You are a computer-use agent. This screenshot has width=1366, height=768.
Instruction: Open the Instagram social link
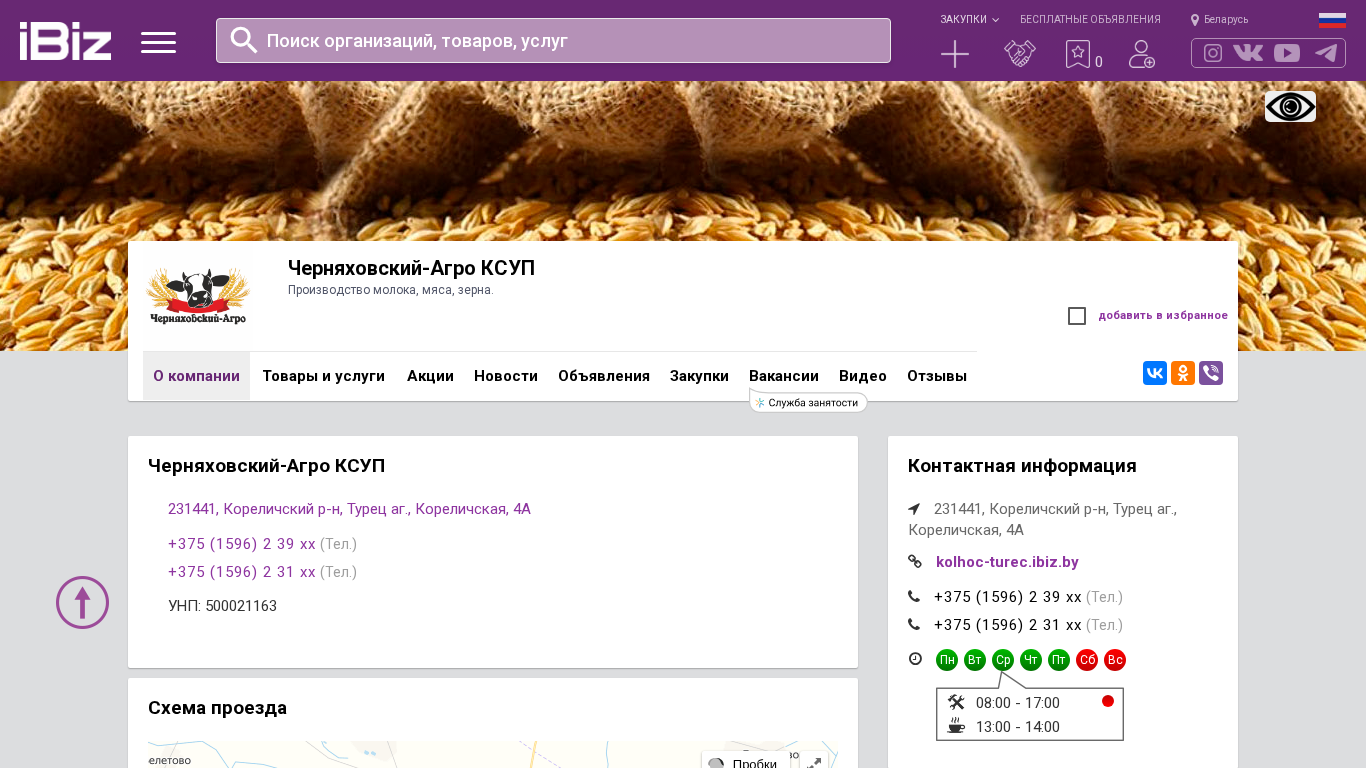coord(1213,53)
